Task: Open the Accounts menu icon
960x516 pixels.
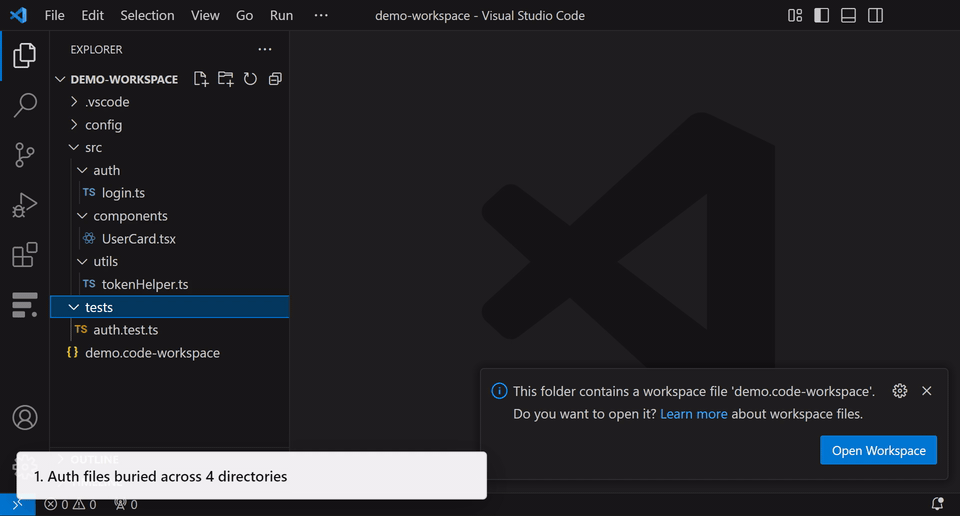Action: point(24,417)
